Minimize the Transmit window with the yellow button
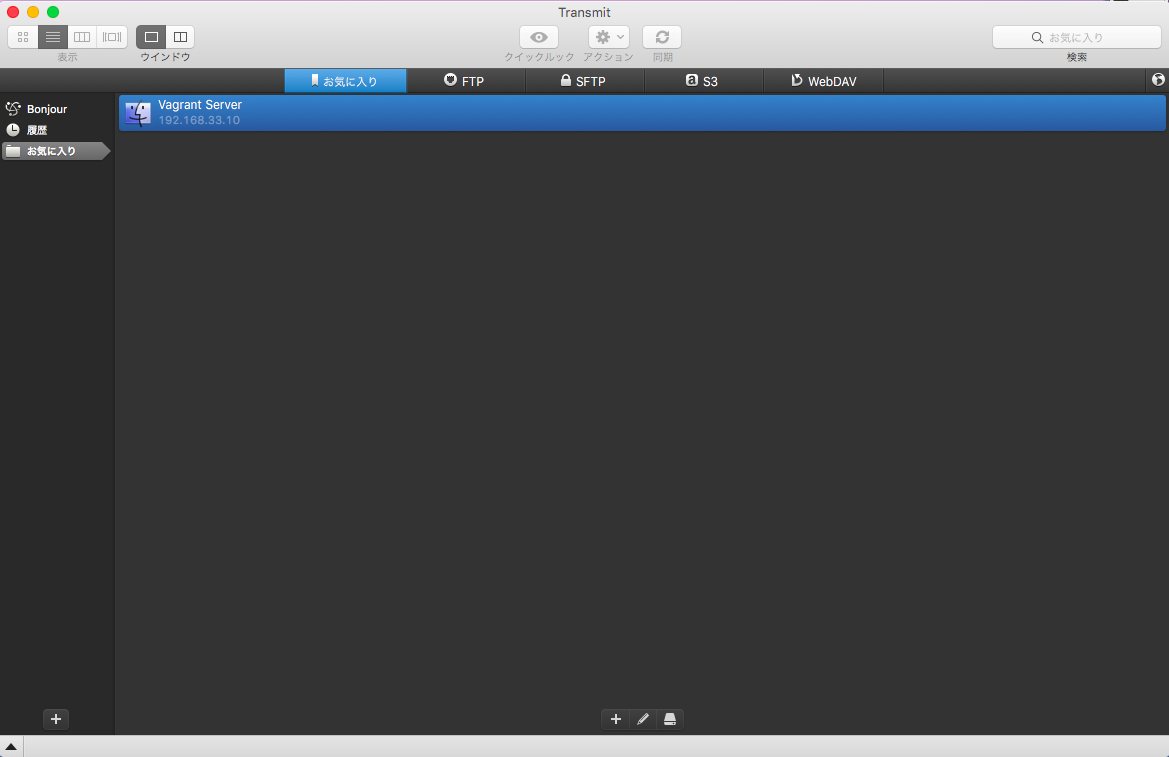This screenshot has height=757, width=1169. coord(33,12)
